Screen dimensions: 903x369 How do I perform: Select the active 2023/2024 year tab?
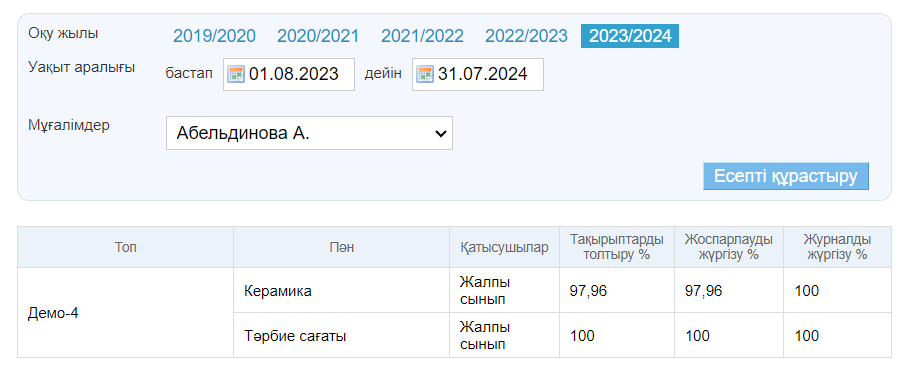pyautogui.click(x=630, y=36)
